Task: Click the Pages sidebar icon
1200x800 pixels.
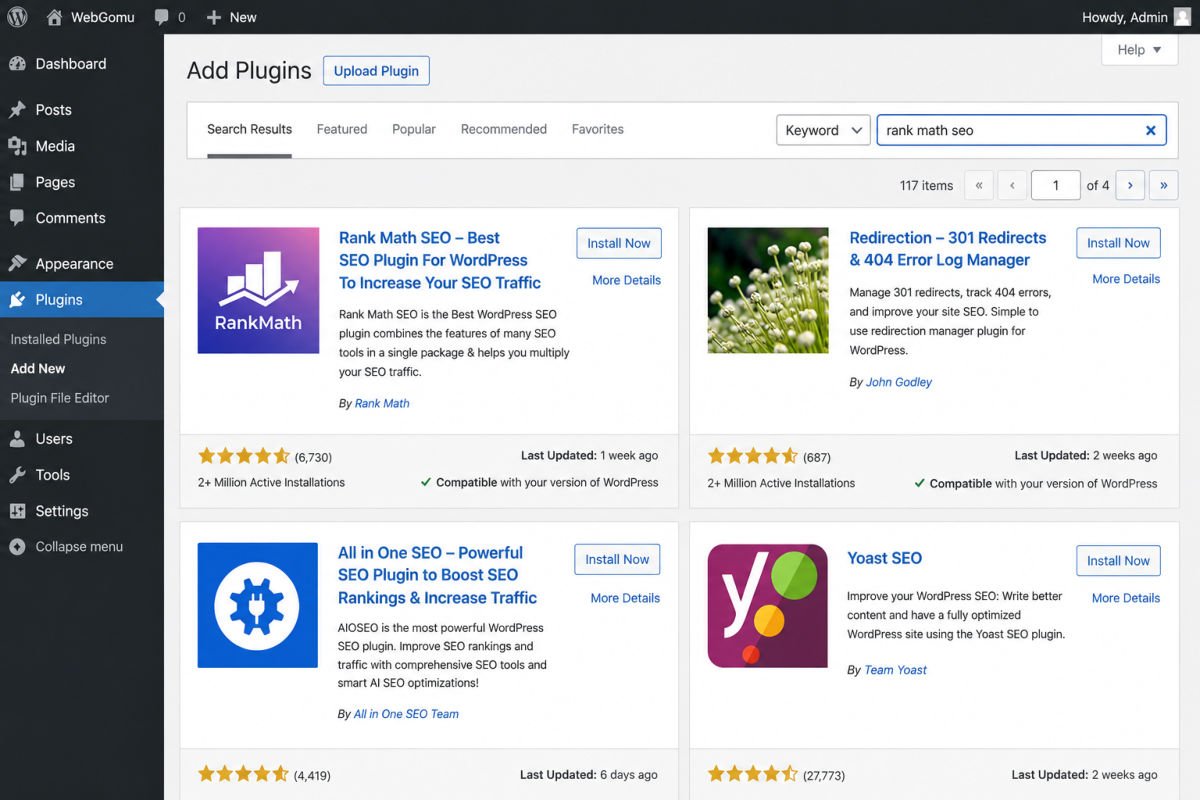Action: (17, 182)
